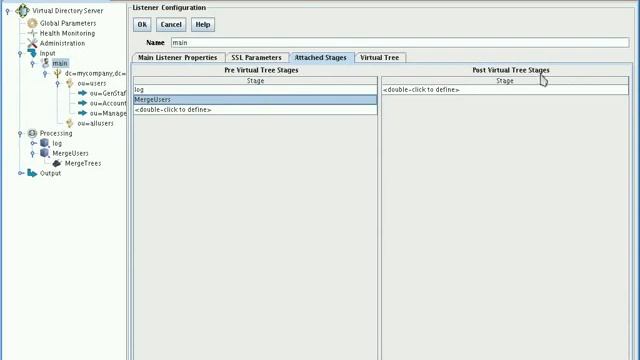Click the main listener icon
The width and height of the screenshot is (640, 360).
(x=45, y=63)
